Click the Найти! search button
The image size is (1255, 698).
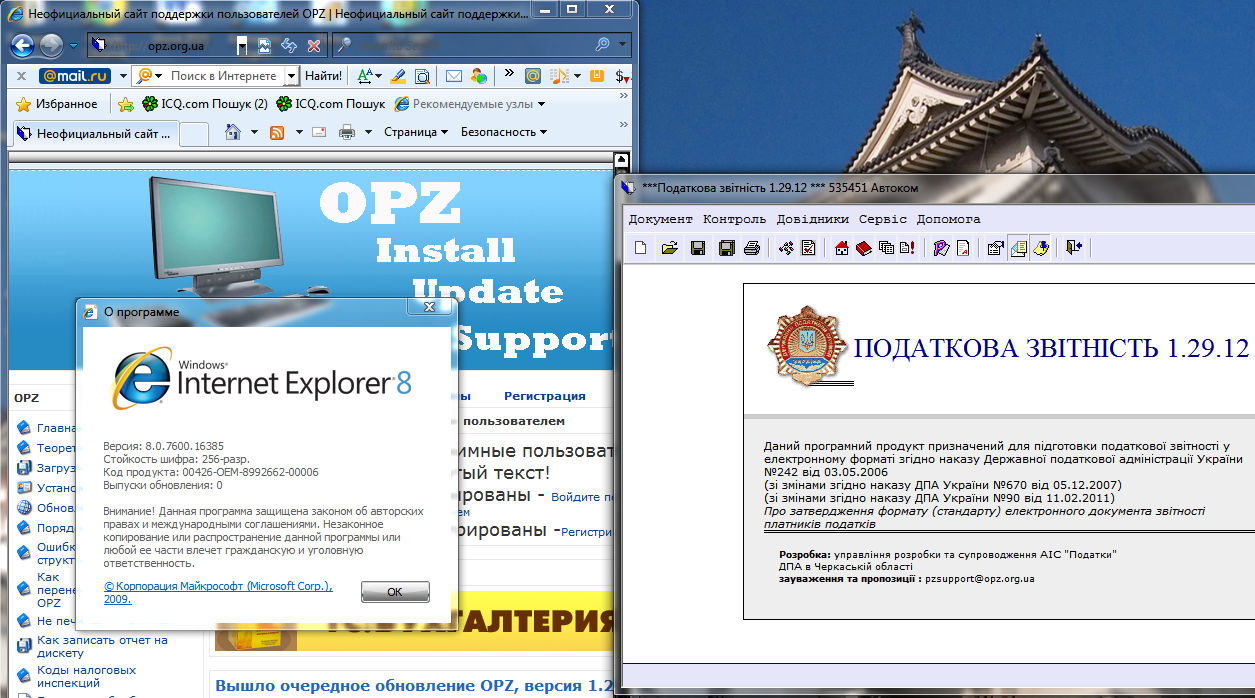click(x=323, y=75)
